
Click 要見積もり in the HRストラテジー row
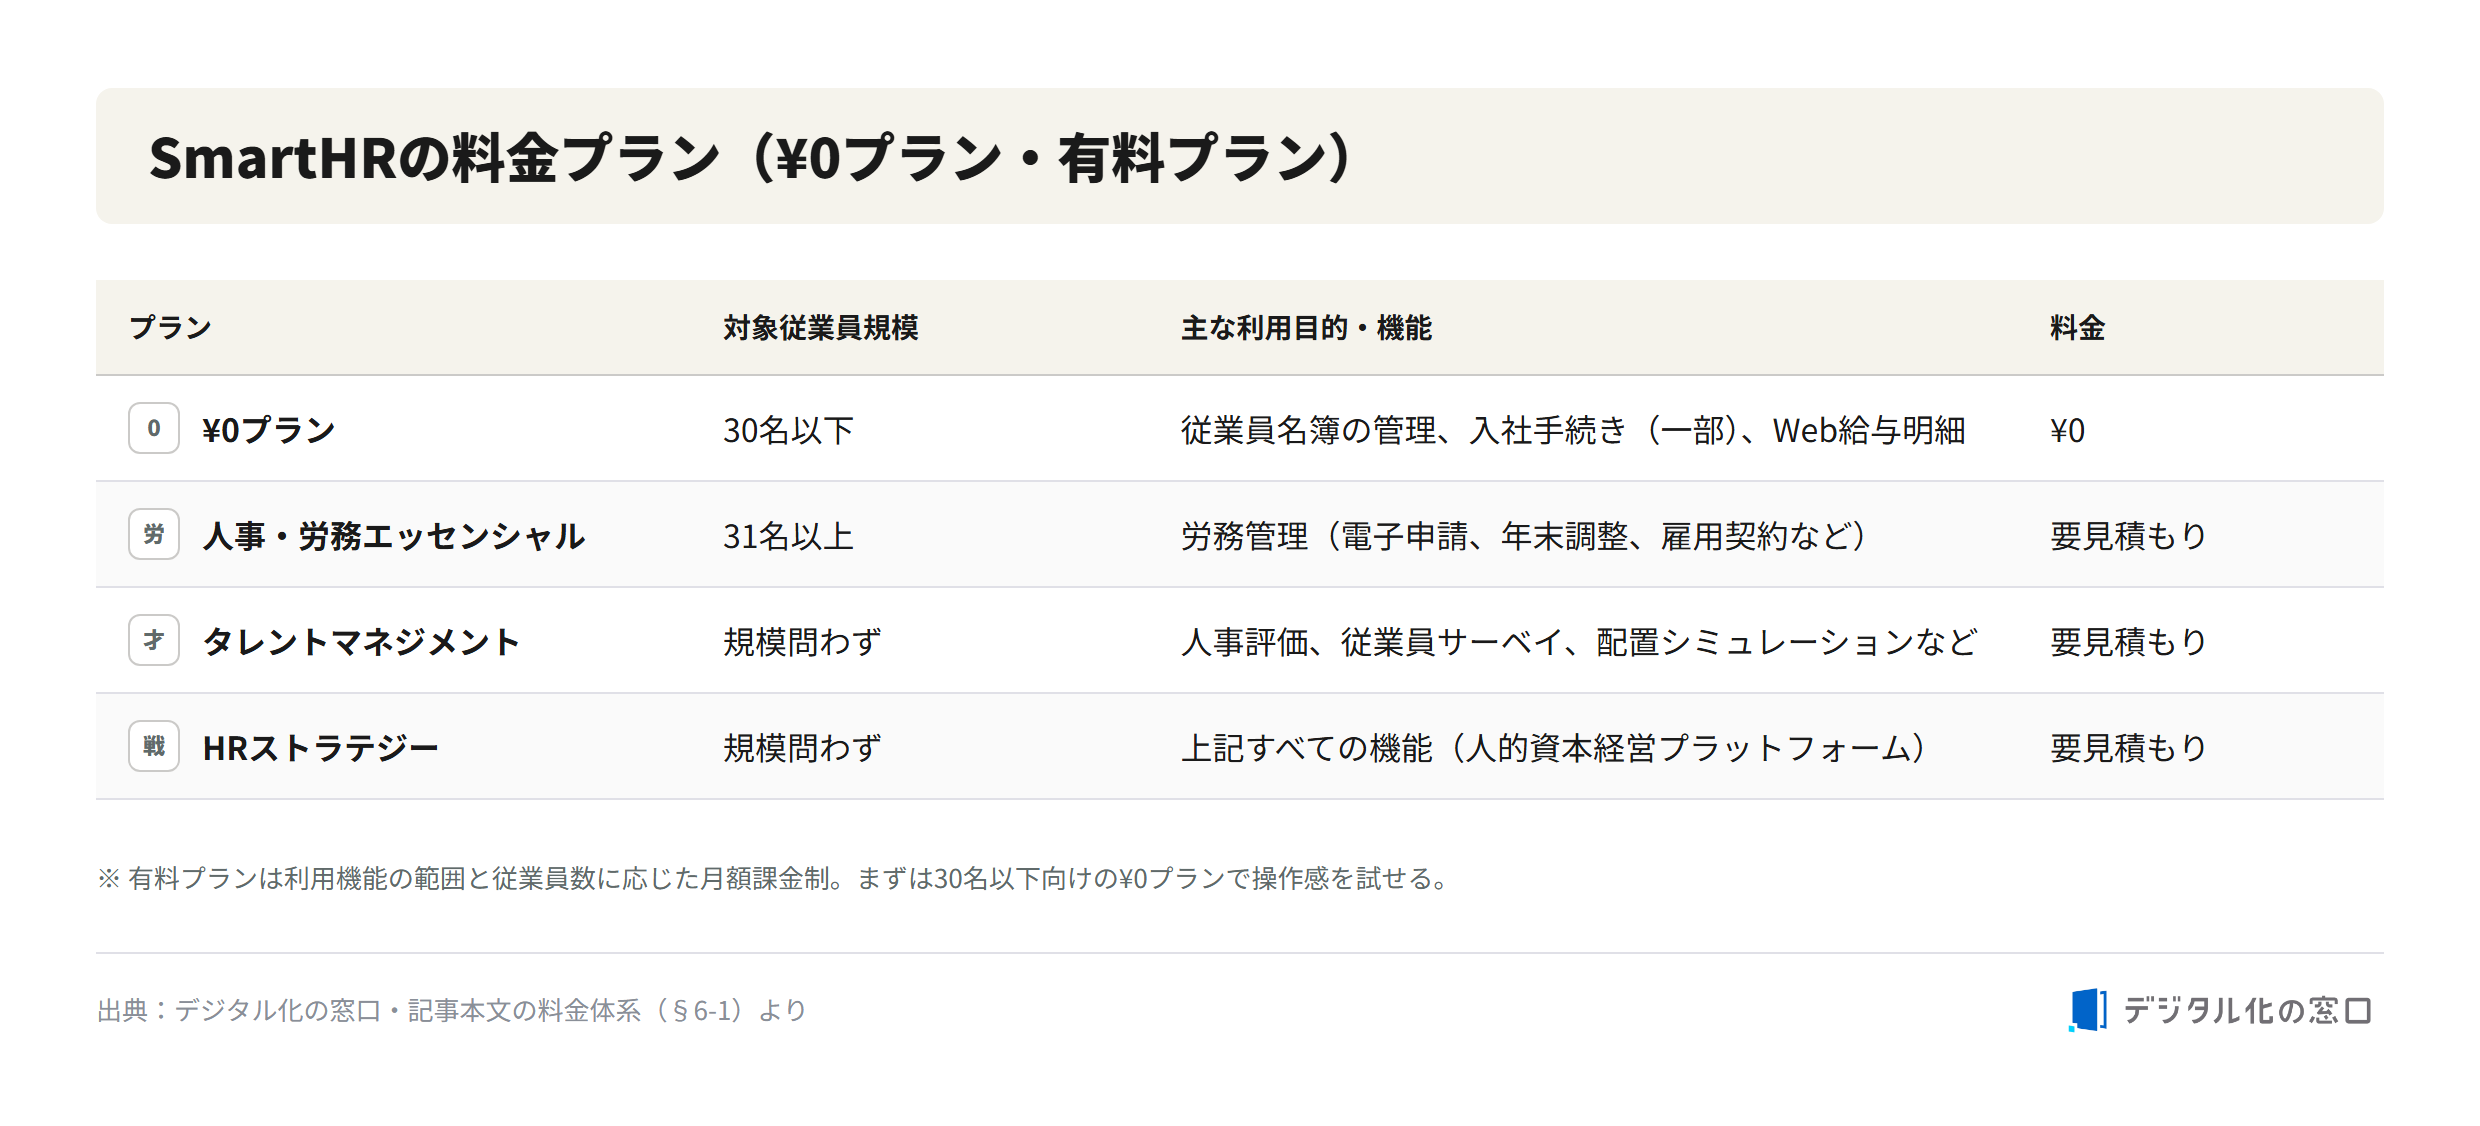[x=2128, y=748]
